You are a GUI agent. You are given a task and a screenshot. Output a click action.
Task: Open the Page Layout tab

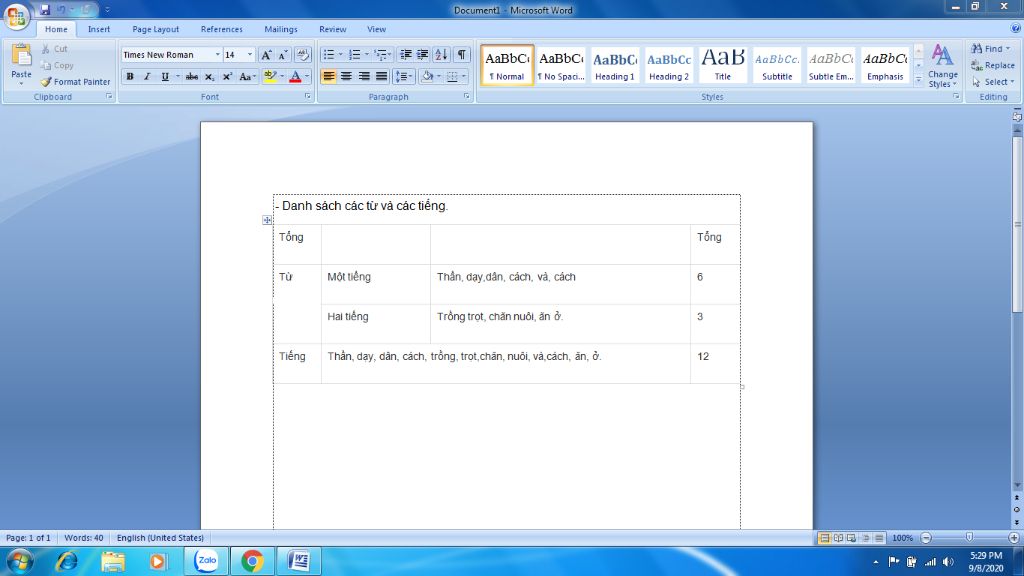156,30
